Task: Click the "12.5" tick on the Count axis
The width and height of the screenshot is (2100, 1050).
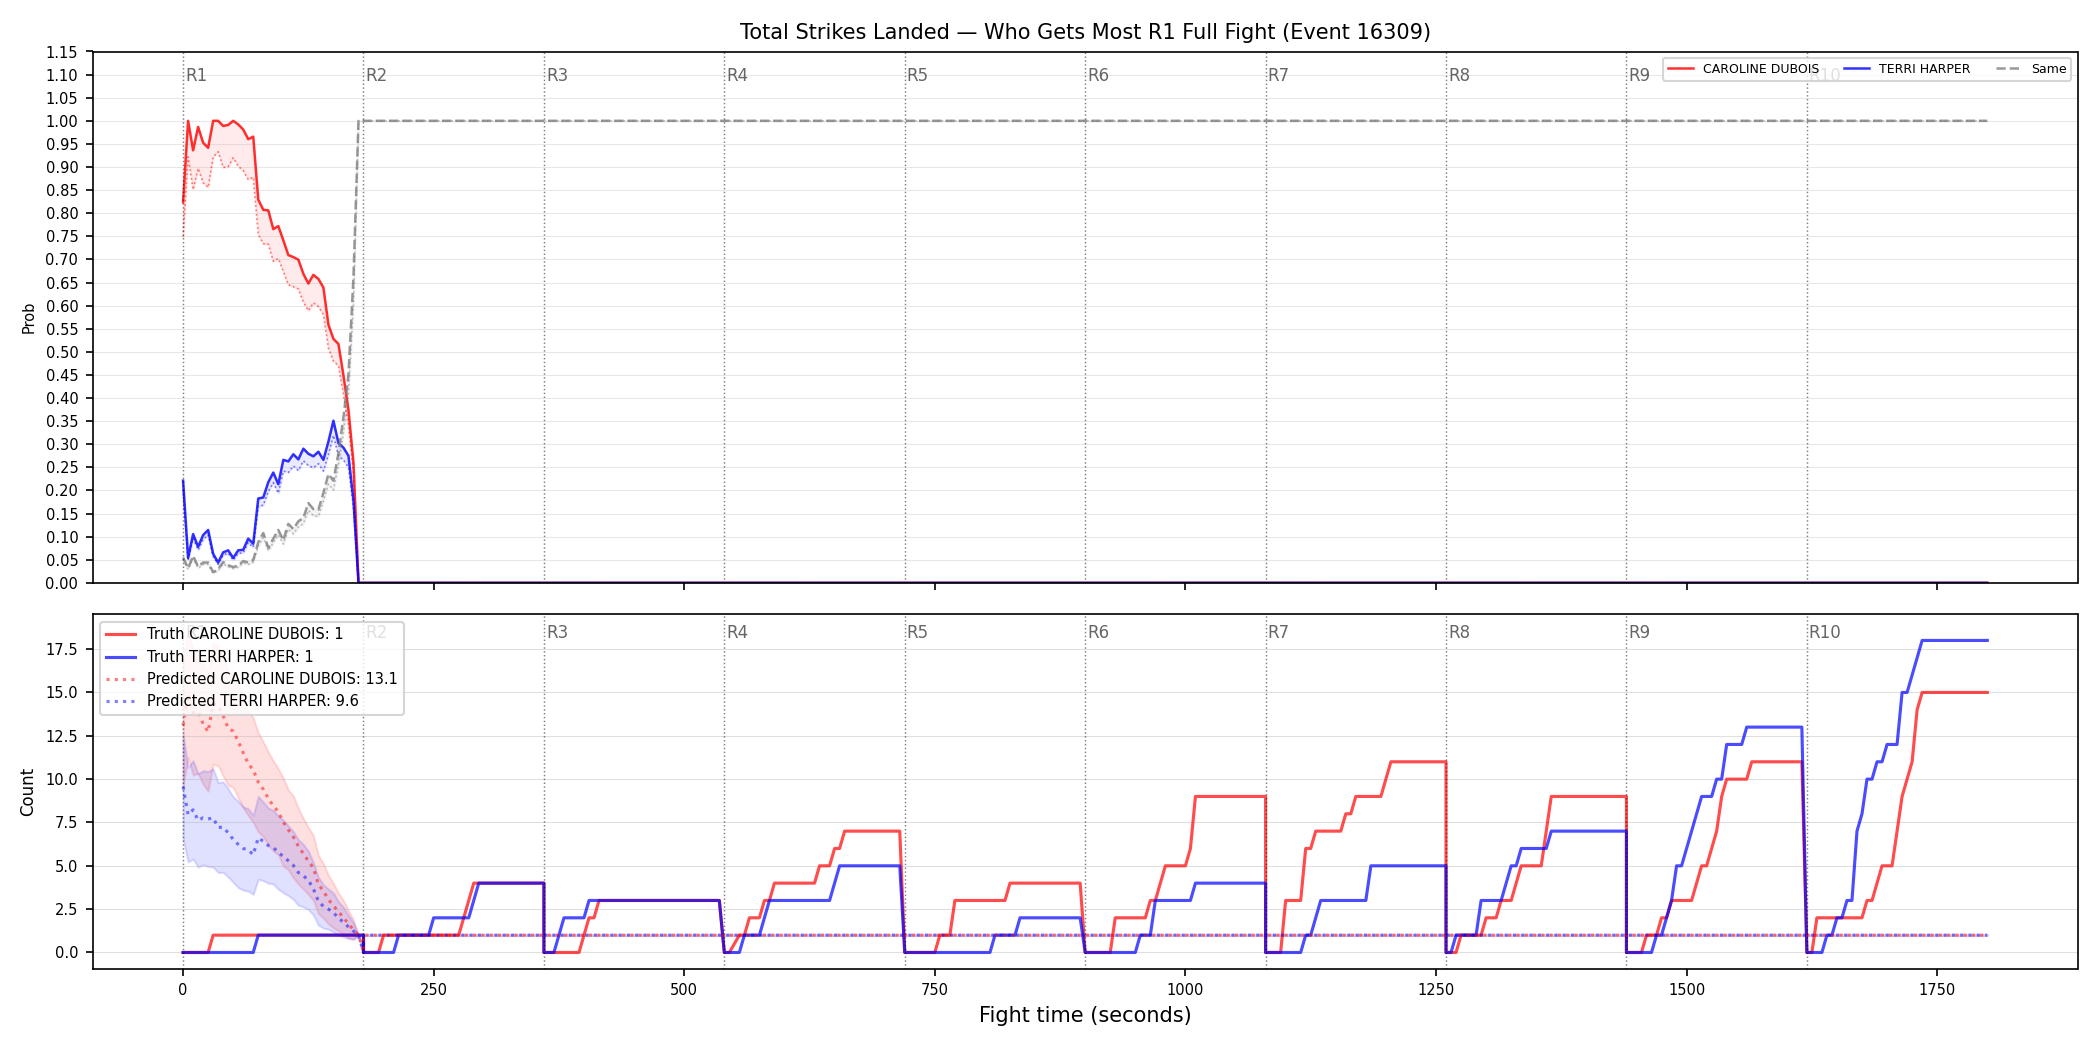Action: tap(62, 736)
